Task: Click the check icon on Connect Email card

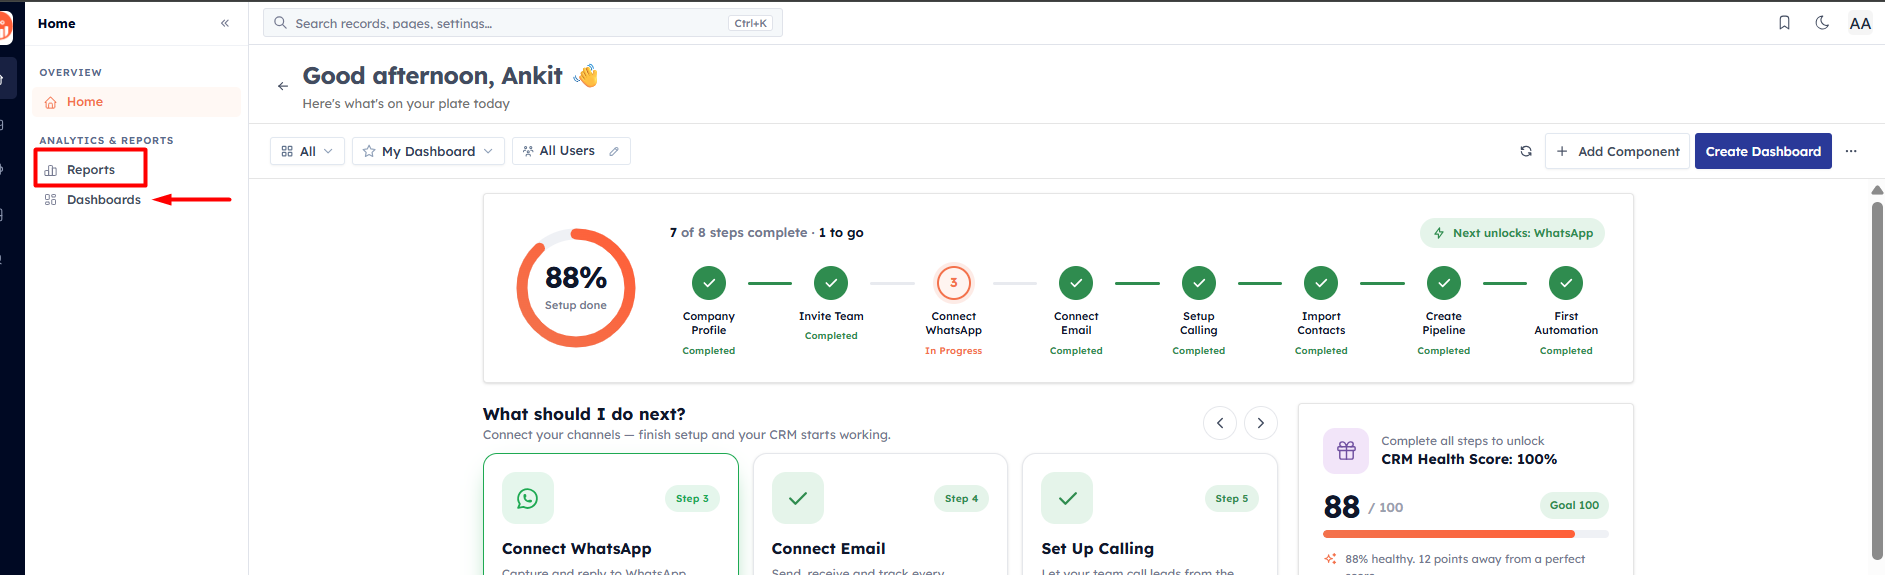Action: coord(798,498)
